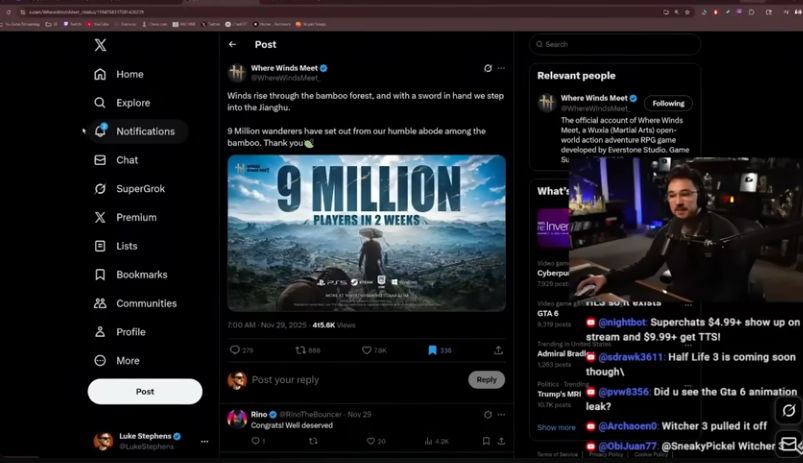Screen dimensions: 803x463
Task: Like the 9 Million players post
Action: pos(367,350)
